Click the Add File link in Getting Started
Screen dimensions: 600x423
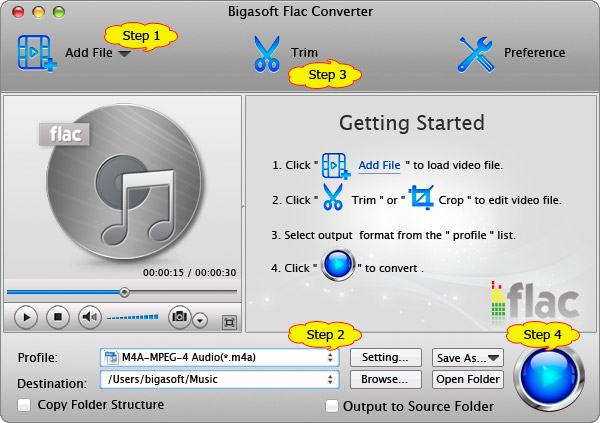[x=379, y=165]
